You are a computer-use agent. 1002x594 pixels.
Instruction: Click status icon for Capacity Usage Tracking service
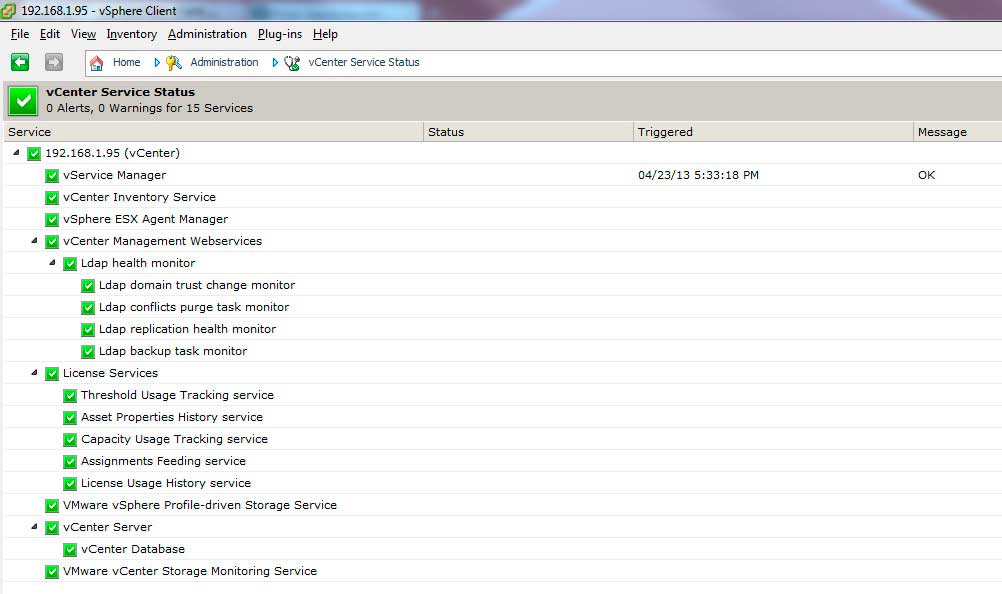coord(70,440)
